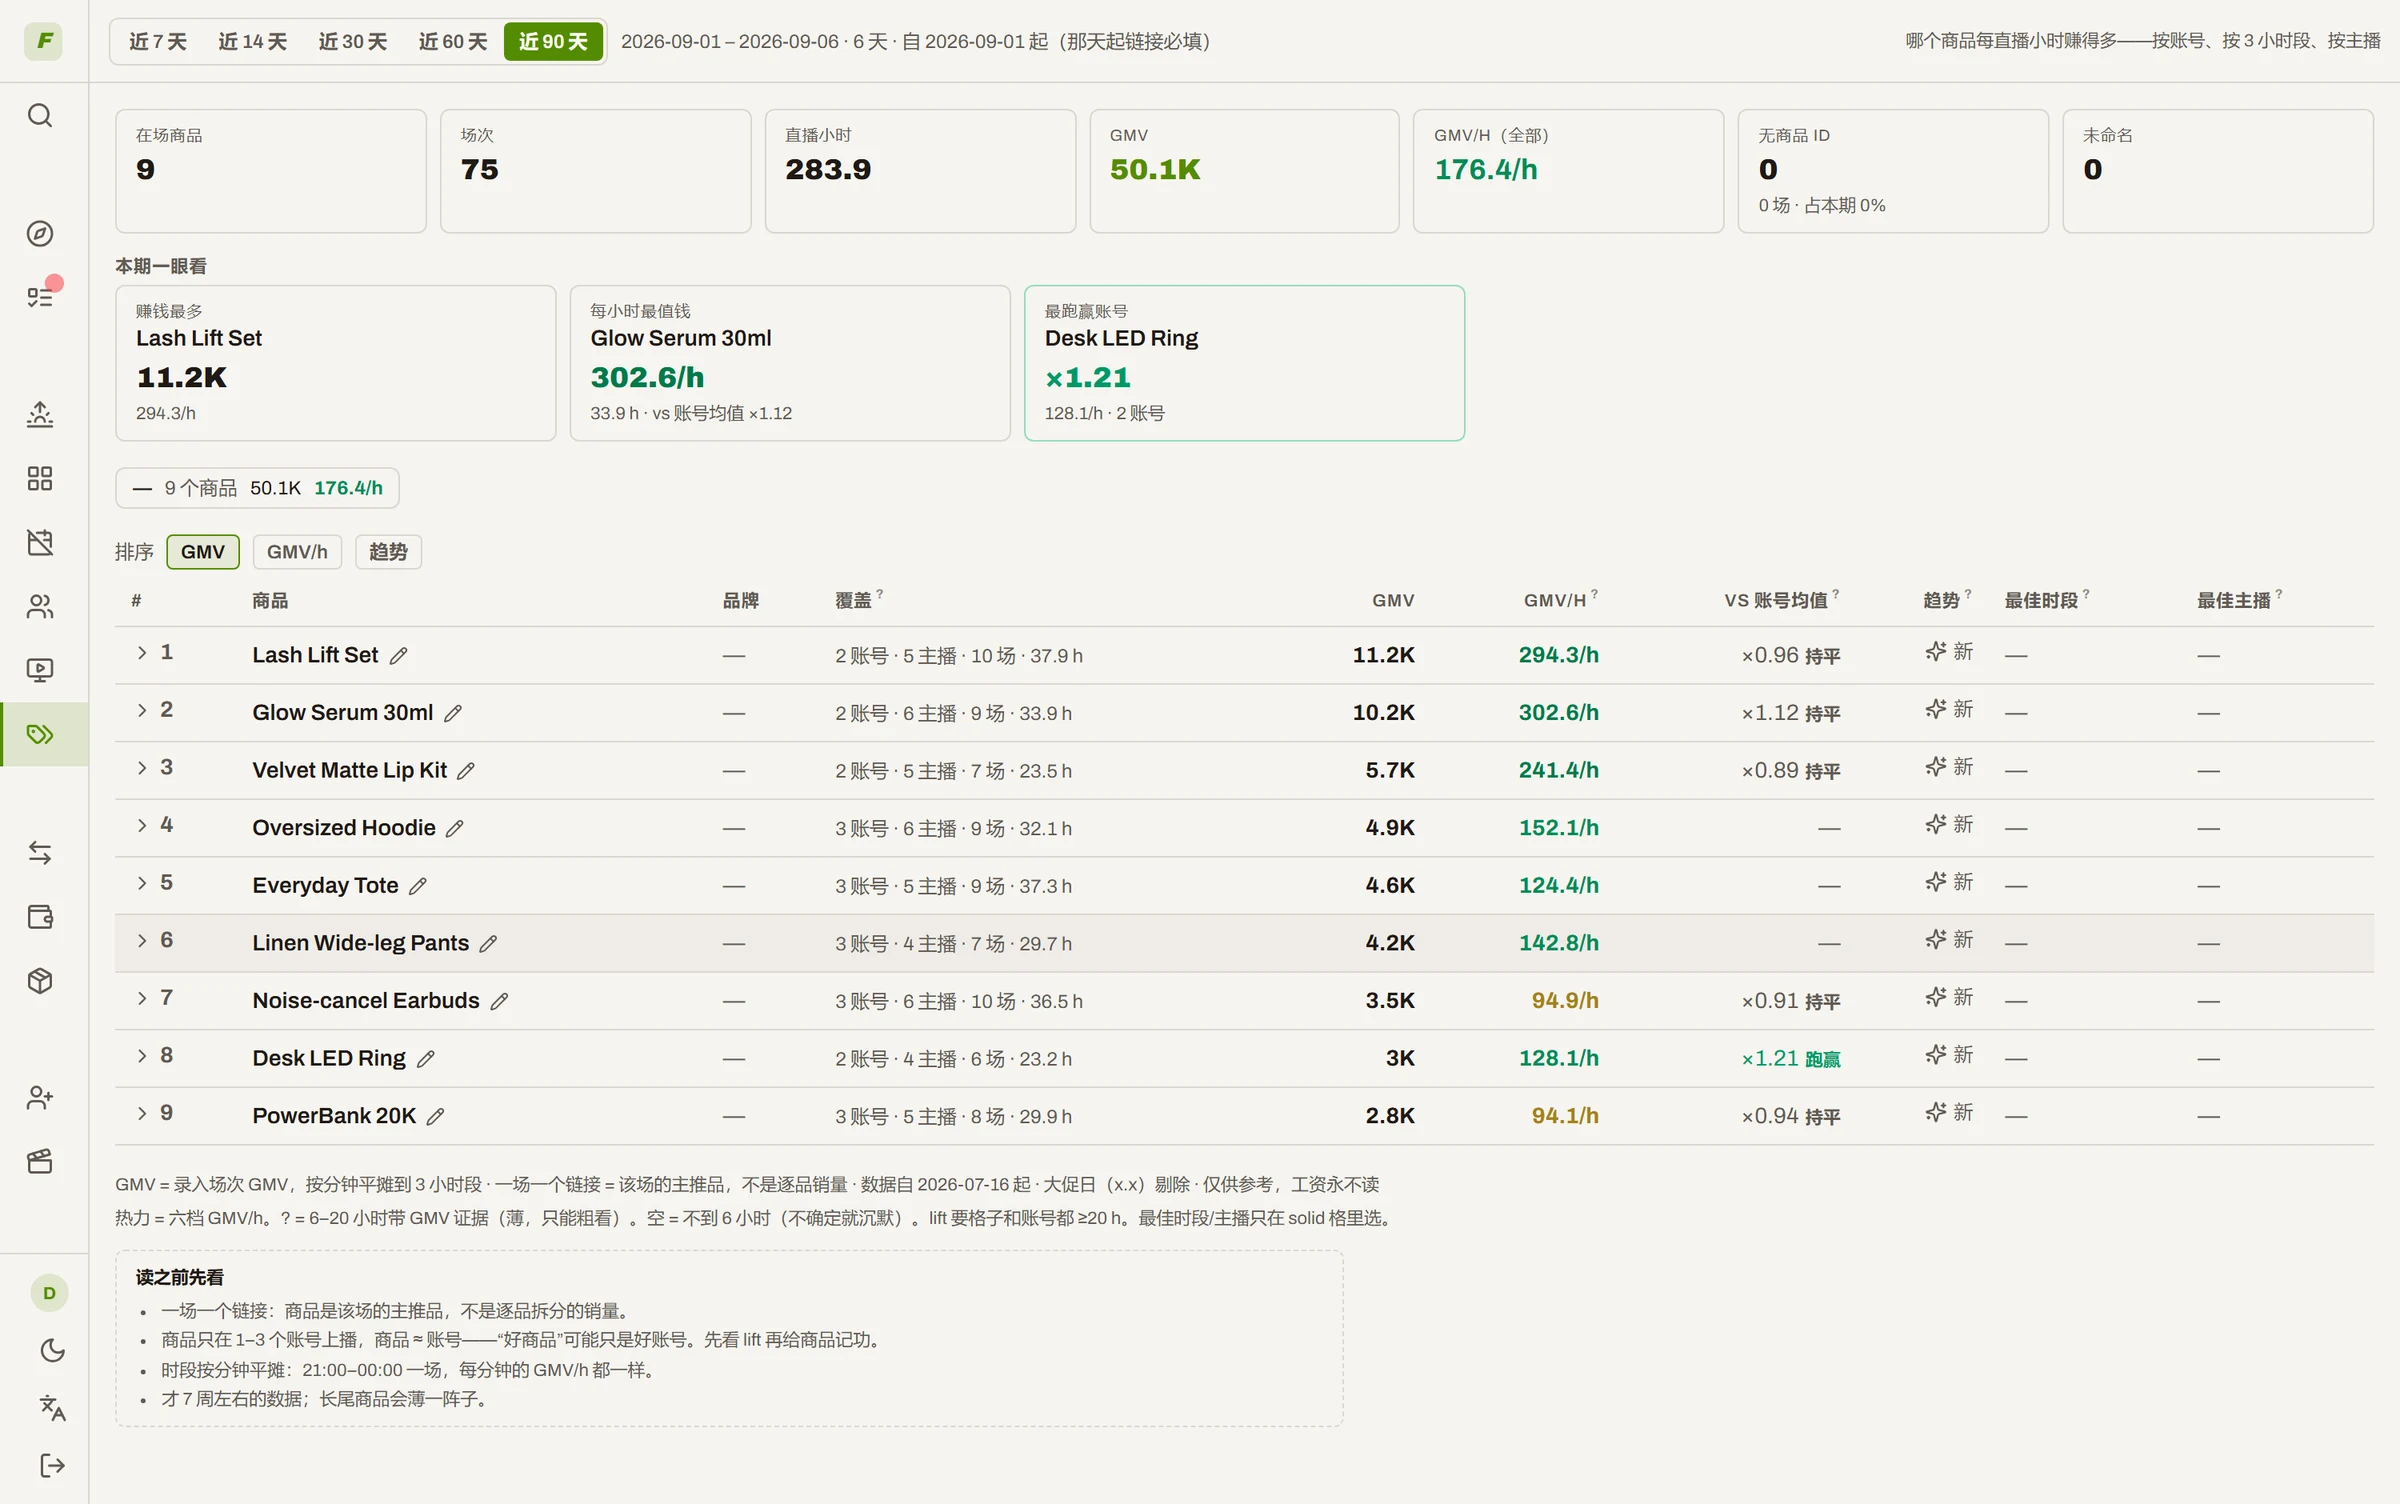
Task: Open the crossed-out calendar icon
Action: pyautogui.click(x=40, y=542)
